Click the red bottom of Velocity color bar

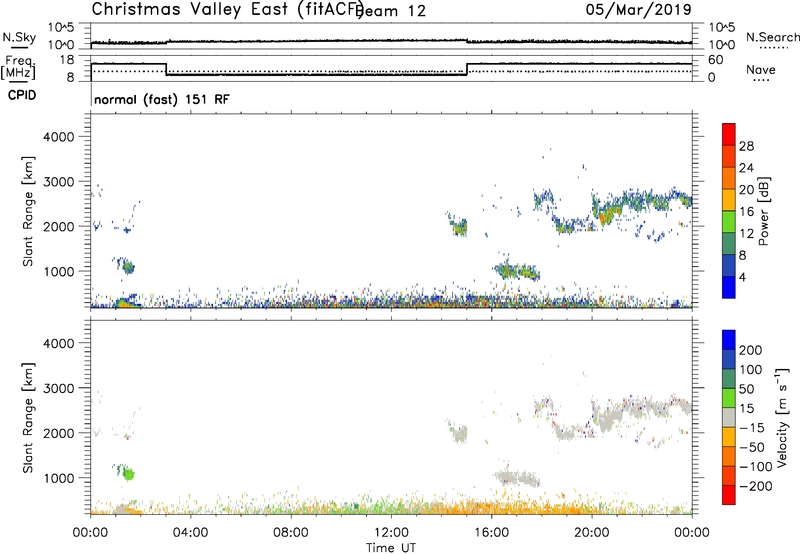point(729,495)
